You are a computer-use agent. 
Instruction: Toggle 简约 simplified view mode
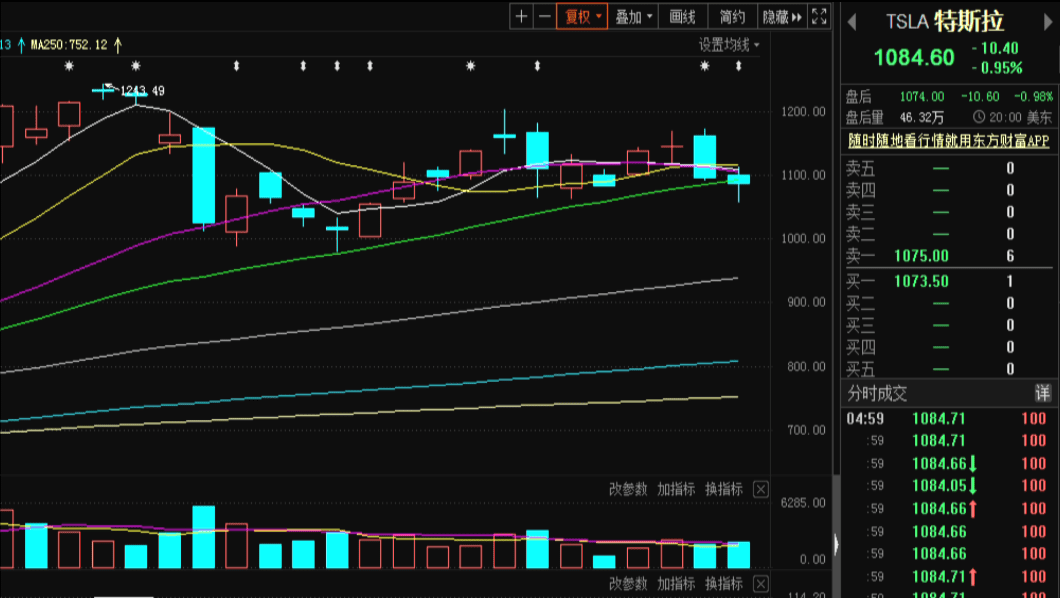[732, 16]
